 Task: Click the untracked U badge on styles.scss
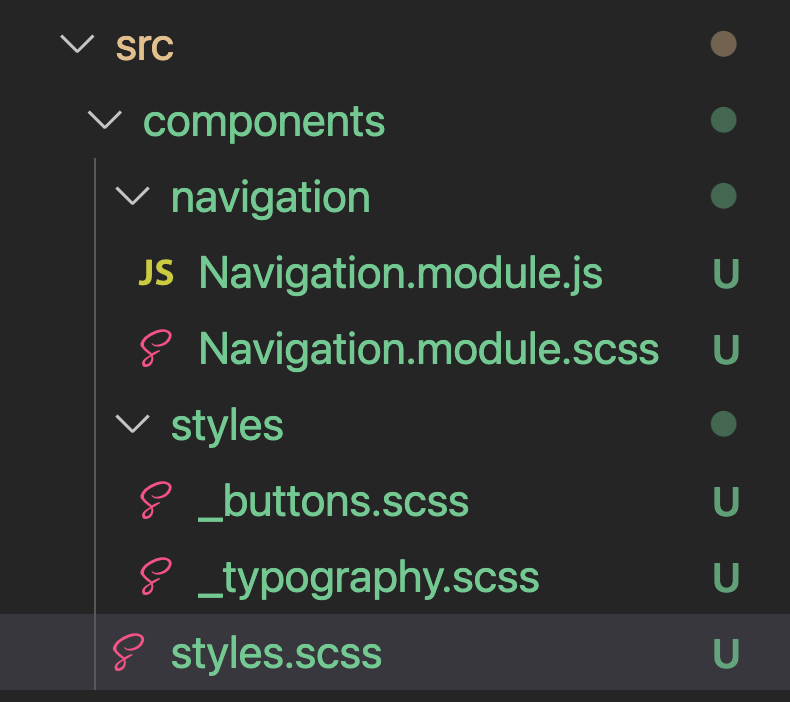[x=725, y=654]
